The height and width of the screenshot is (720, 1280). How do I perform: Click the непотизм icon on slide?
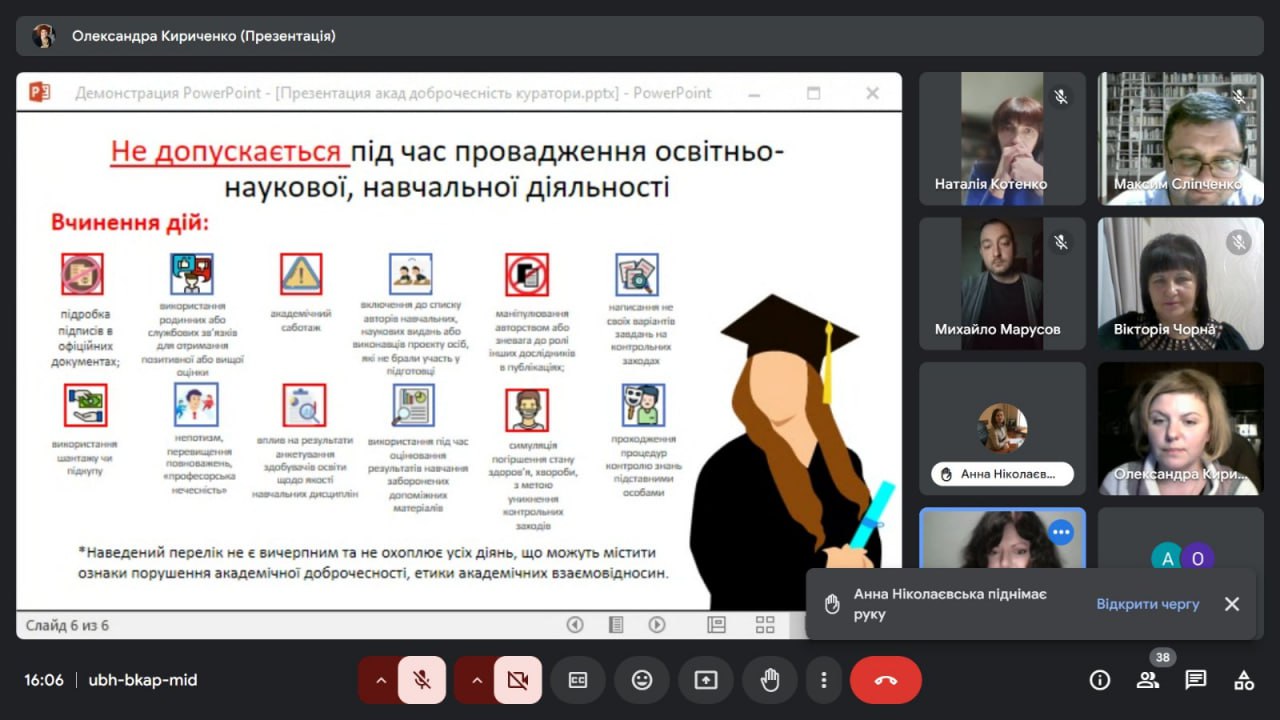click(196, 405)
